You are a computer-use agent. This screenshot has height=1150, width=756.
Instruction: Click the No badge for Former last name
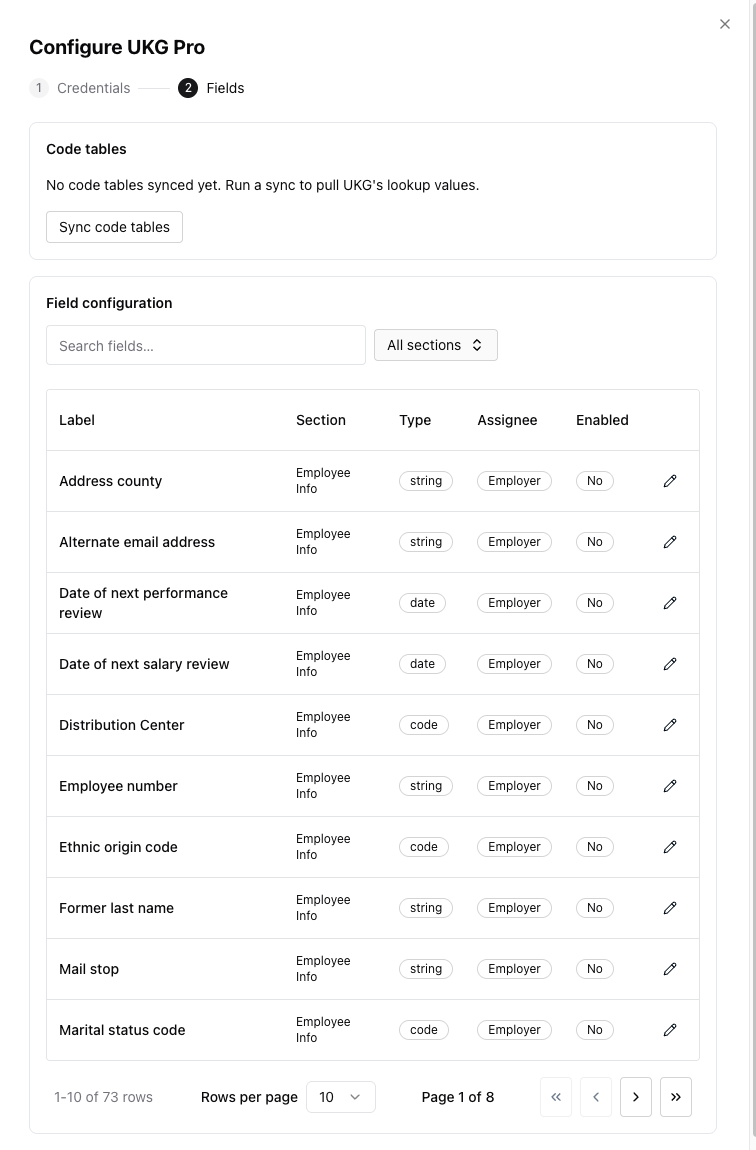click(x=595, y=907)
